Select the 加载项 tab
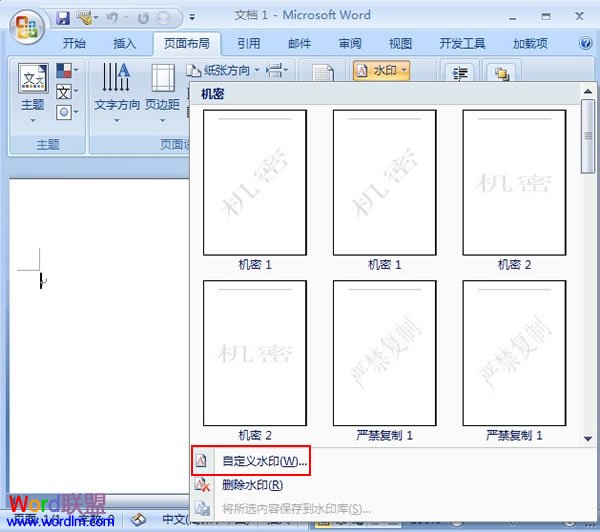 tap(530, 44)
